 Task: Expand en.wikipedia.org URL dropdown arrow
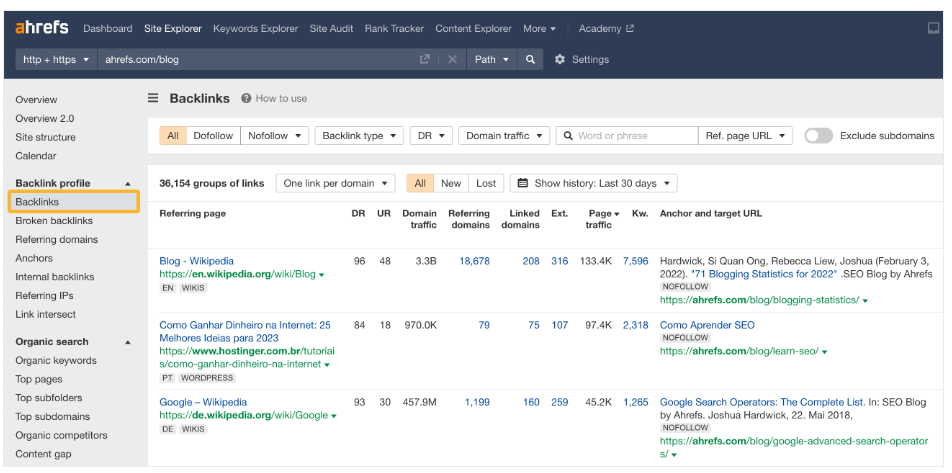(x=321, y=275)
